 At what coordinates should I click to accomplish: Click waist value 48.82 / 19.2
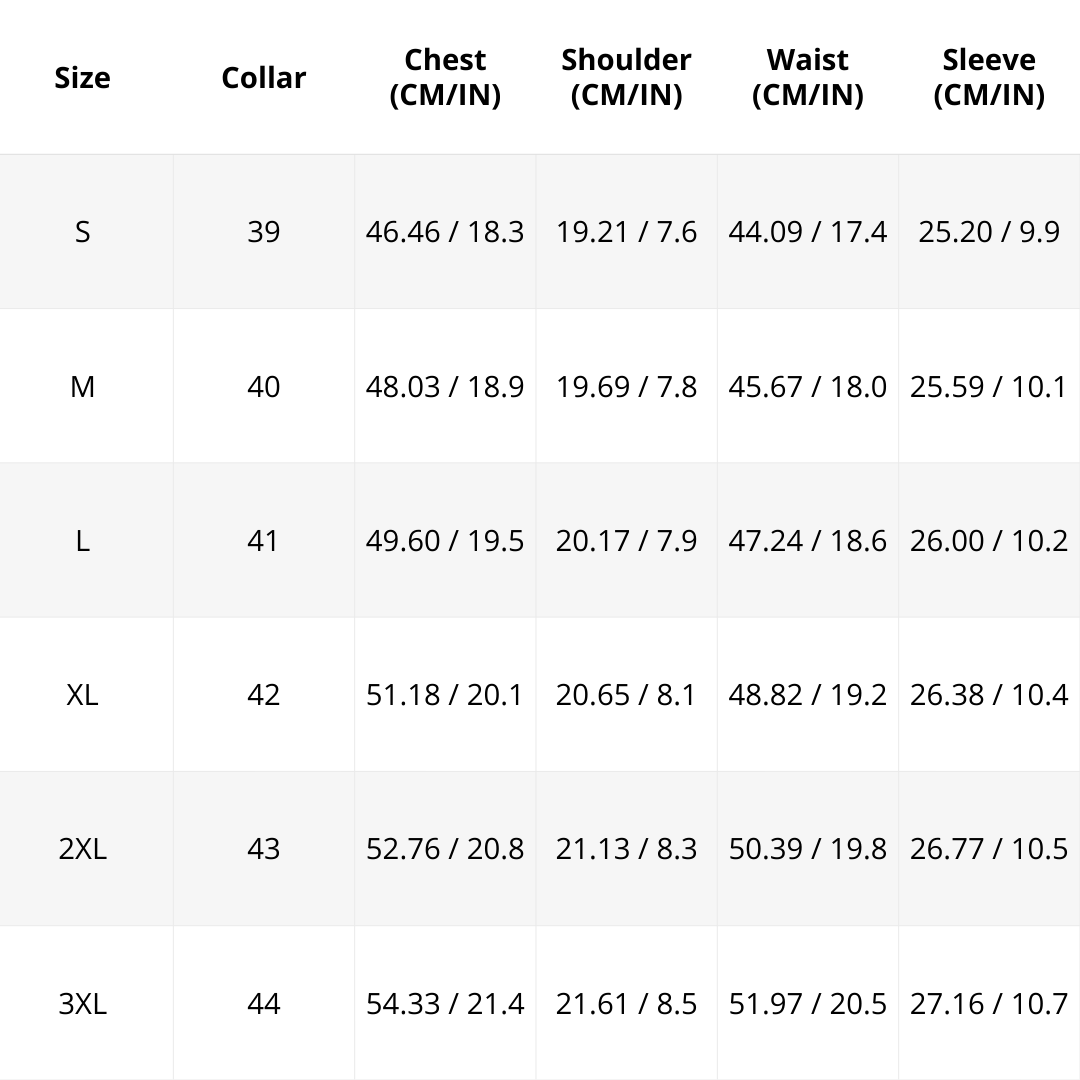[807, 695]
